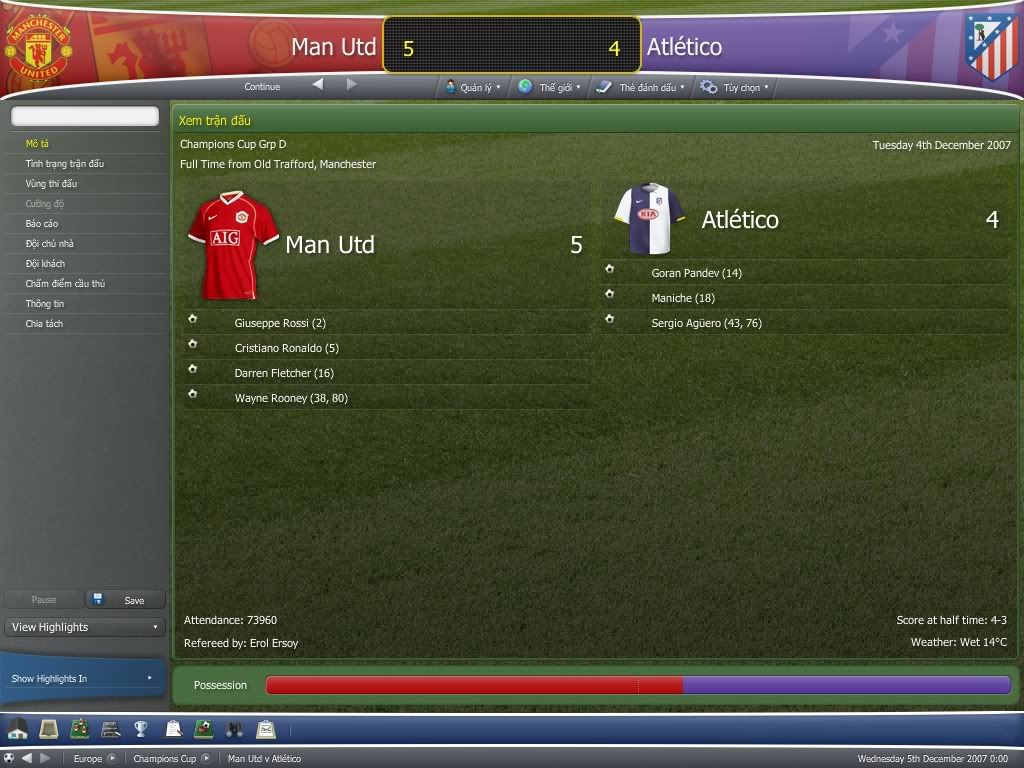1024x768 pixels.
Task: Open the squad tactics pitch icon
Action: [x=80, y=729]
